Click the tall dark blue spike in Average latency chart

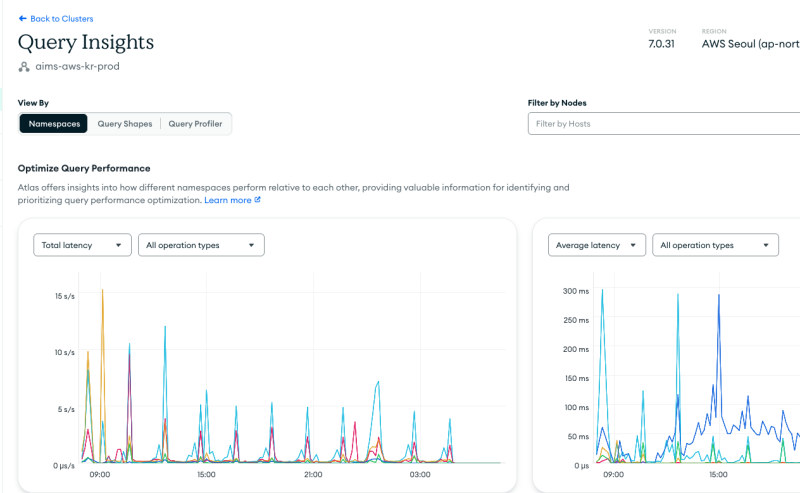pyautogui.click(x=718, y=295)
